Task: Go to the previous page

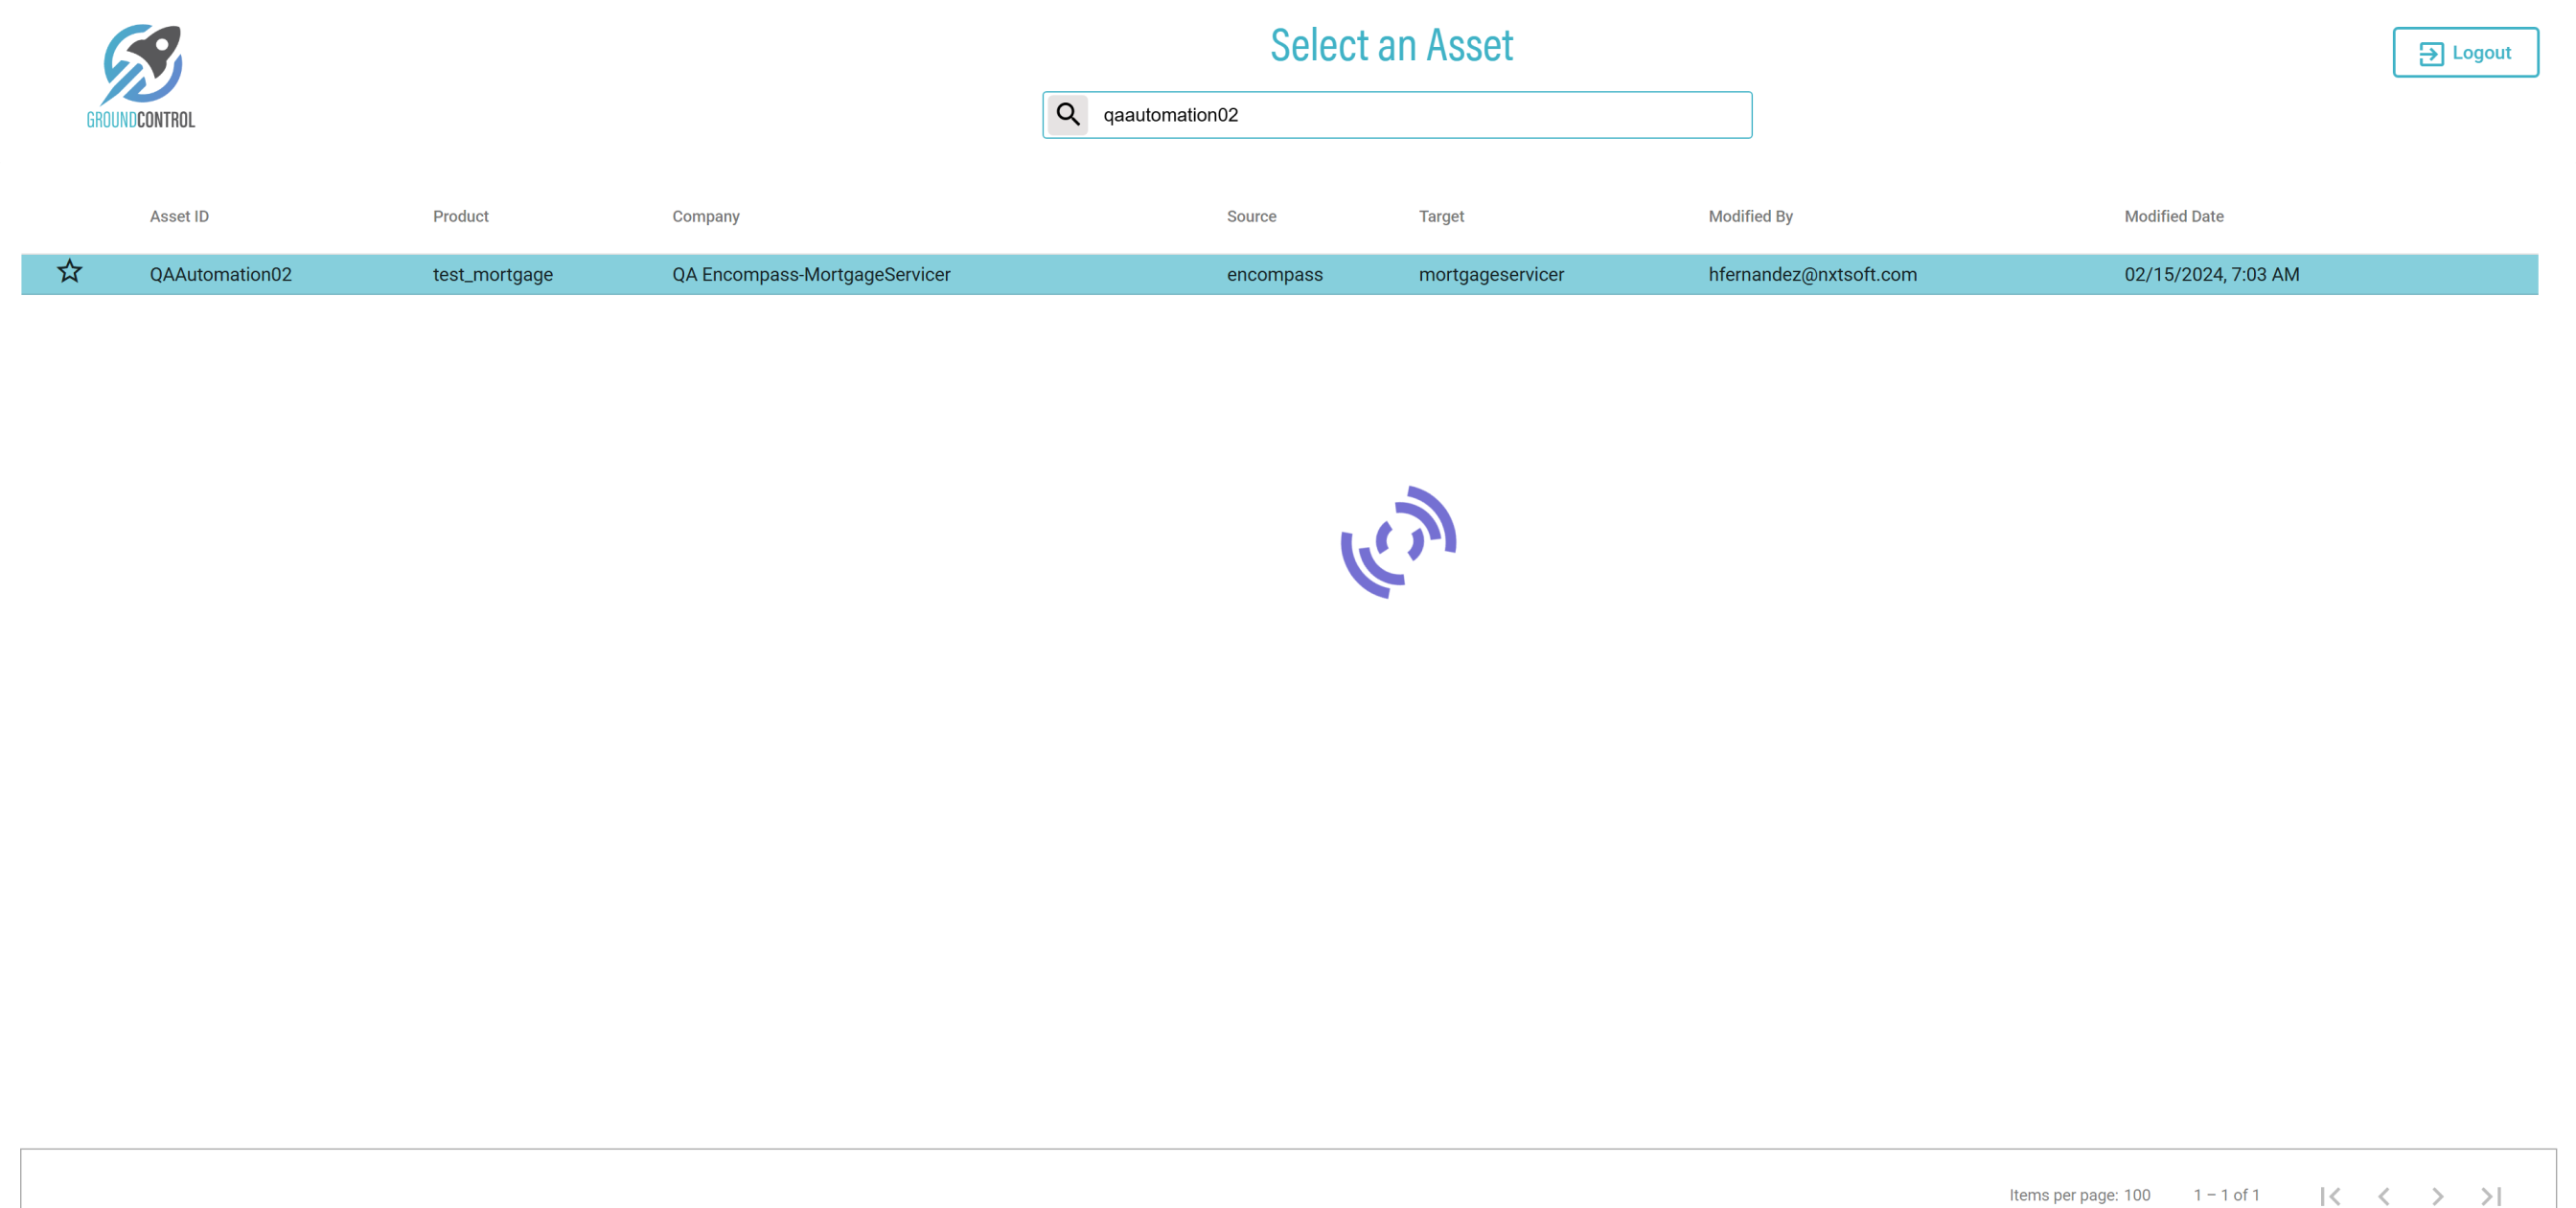Action: pyautogui.click(x=2384, y=1195)
